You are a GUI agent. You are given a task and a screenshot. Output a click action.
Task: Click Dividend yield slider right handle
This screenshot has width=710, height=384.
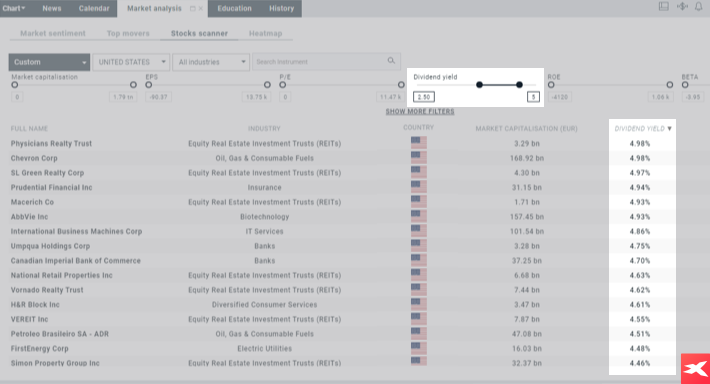pos(519,85)
